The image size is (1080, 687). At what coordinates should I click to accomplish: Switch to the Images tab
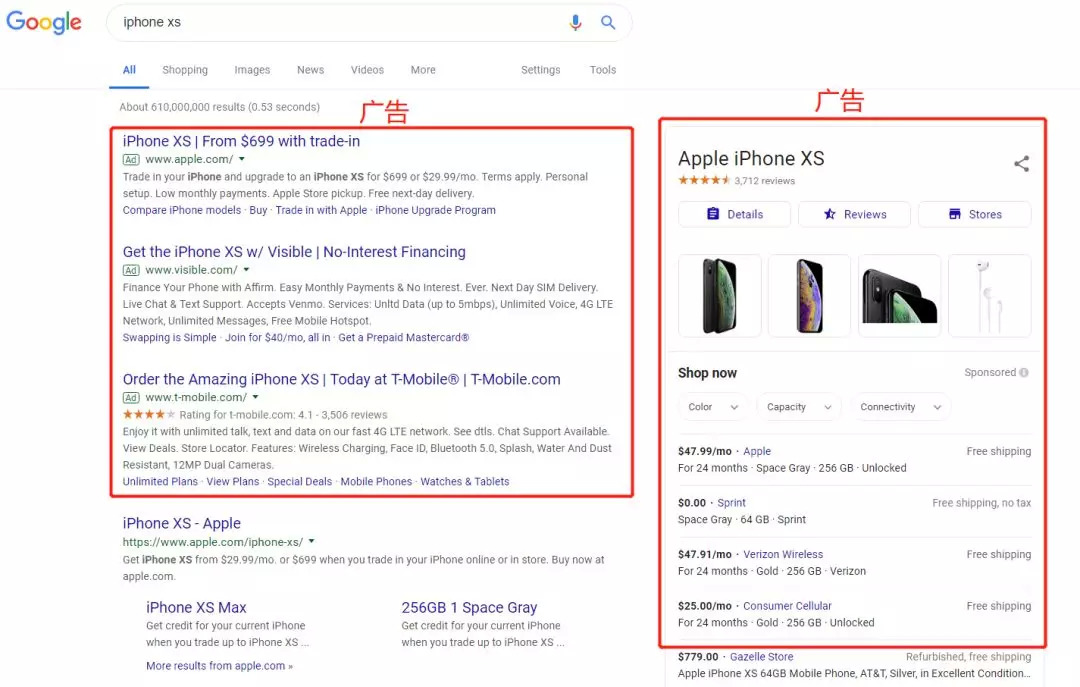(252, 70)
